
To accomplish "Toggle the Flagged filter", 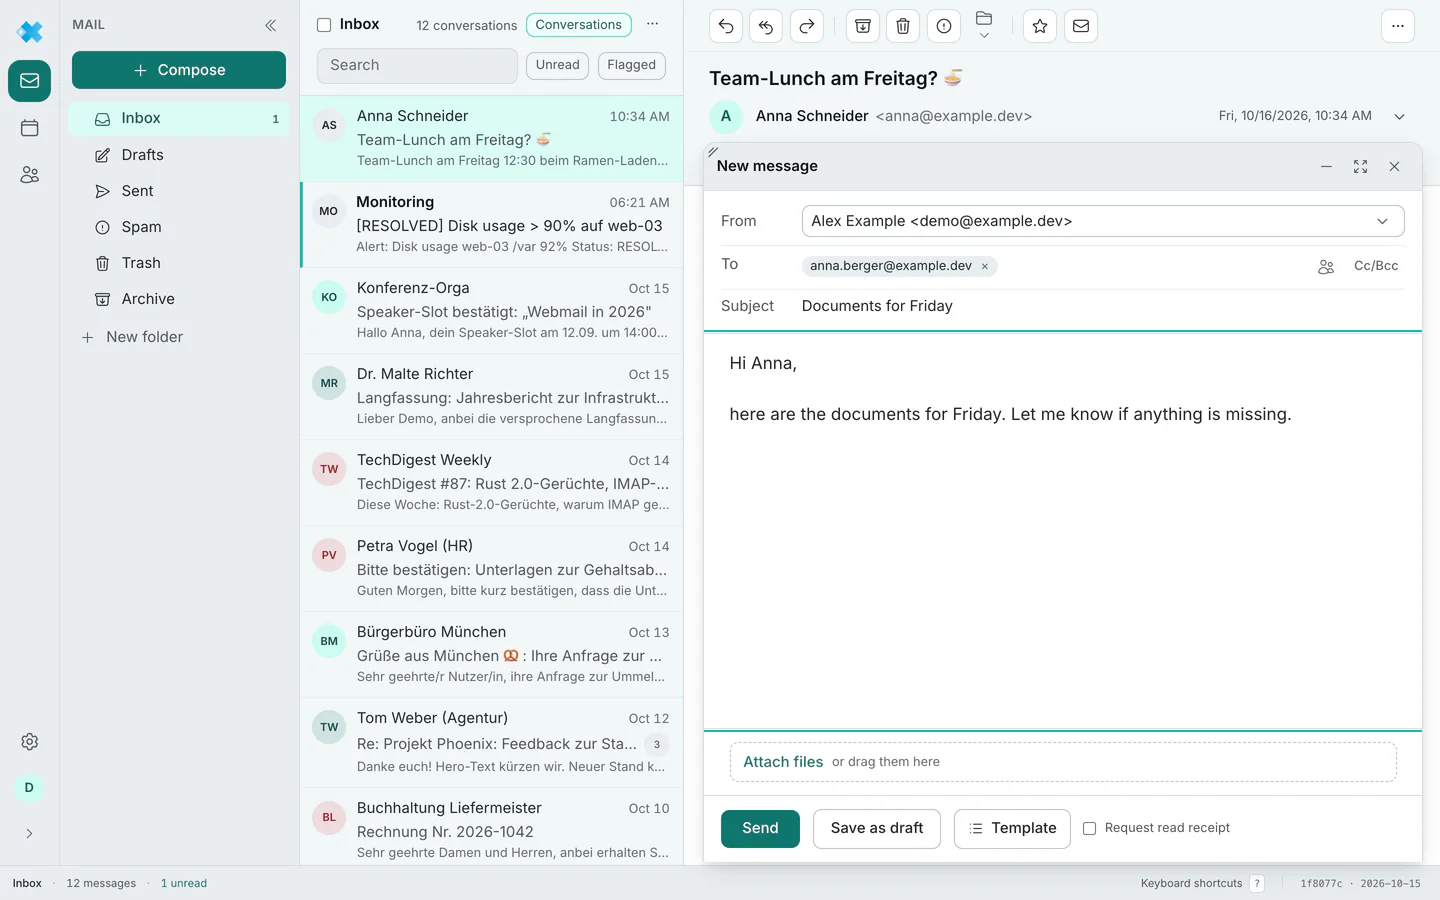I will 632,65.
